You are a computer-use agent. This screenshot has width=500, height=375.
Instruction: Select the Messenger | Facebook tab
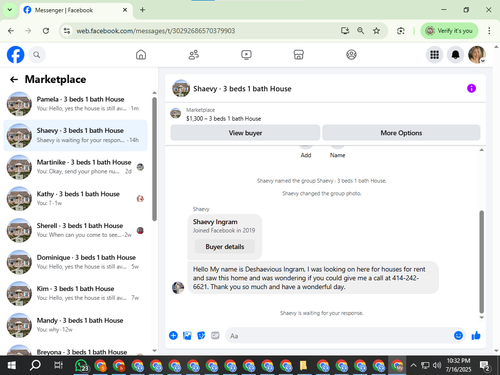click(x=76, y=10)
